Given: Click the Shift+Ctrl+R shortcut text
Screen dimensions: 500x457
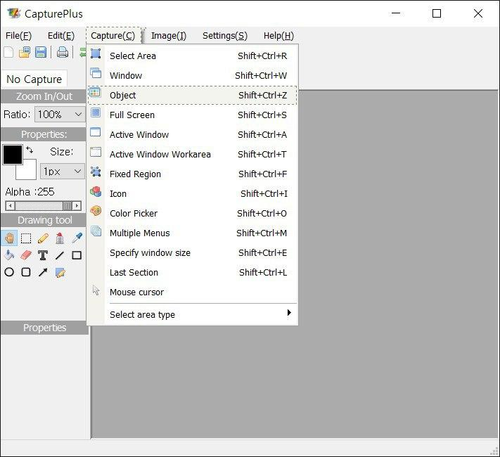Looking at the screenshot, I should coord(262,56).
